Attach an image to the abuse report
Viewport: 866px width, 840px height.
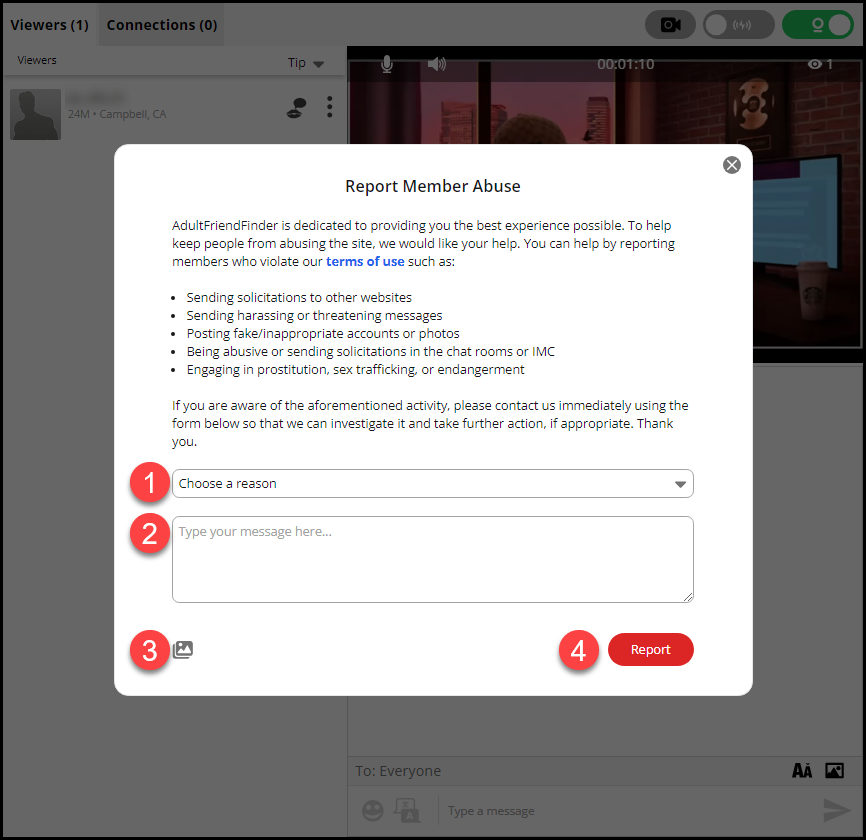click(x=183, y=649)
